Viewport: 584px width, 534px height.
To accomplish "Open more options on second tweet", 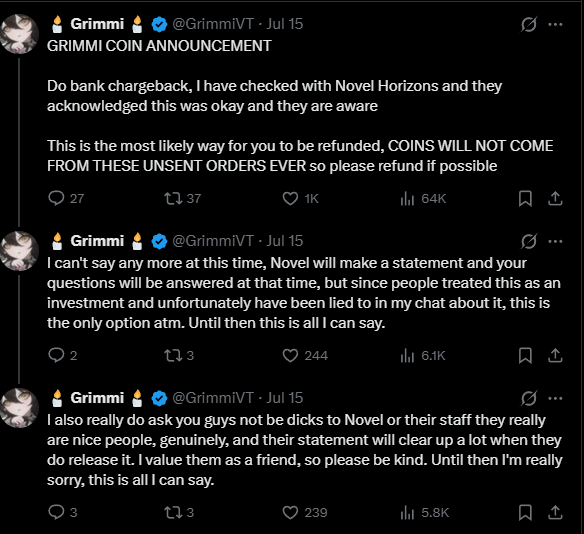I will [555, 241].
